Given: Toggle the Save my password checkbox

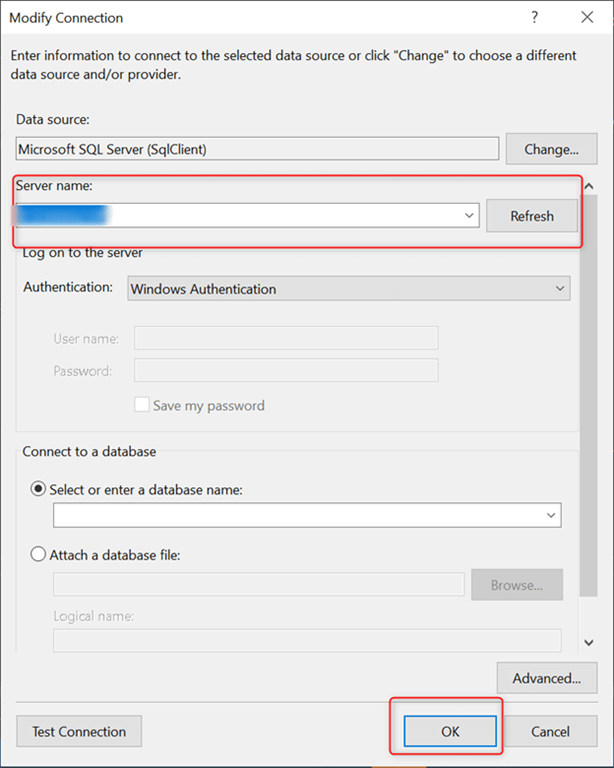Looking at the screenshot, I should pyautogui.click(x=143, y=405).
